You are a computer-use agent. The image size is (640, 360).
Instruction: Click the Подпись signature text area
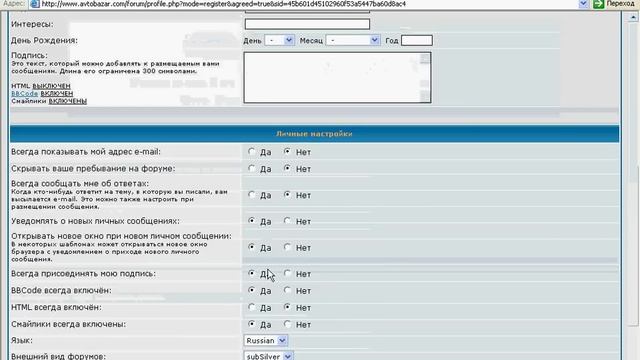337,77
